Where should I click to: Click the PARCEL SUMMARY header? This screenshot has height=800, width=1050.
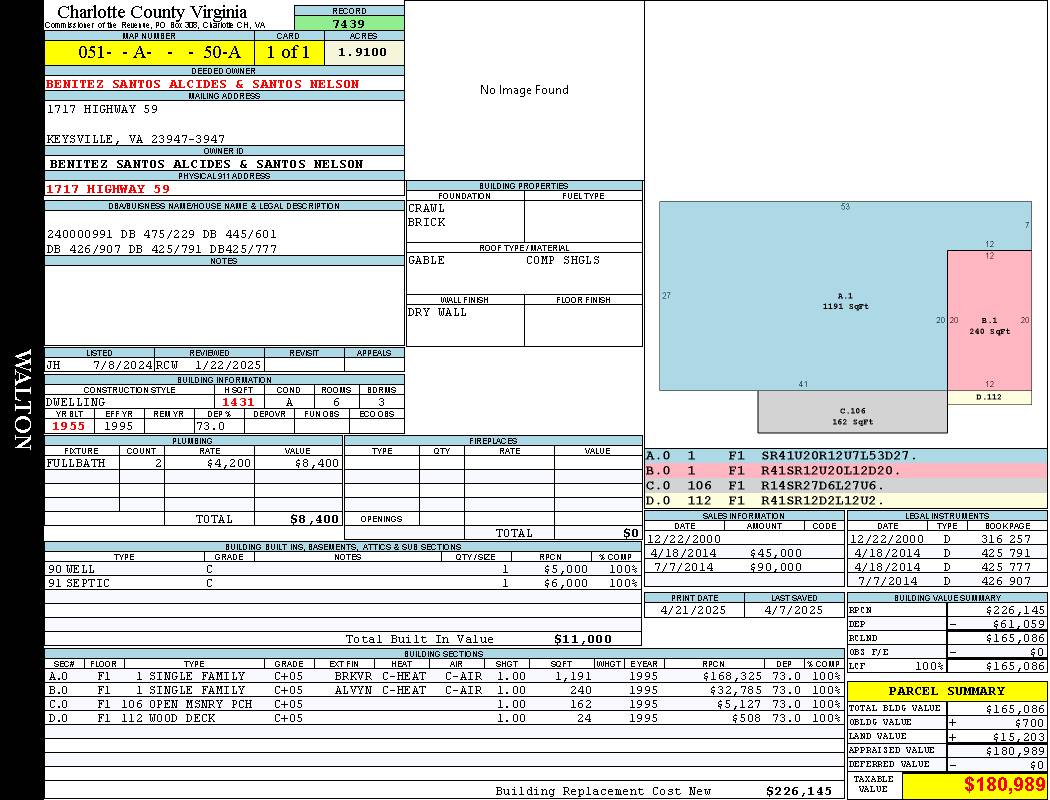click(947, 692)
